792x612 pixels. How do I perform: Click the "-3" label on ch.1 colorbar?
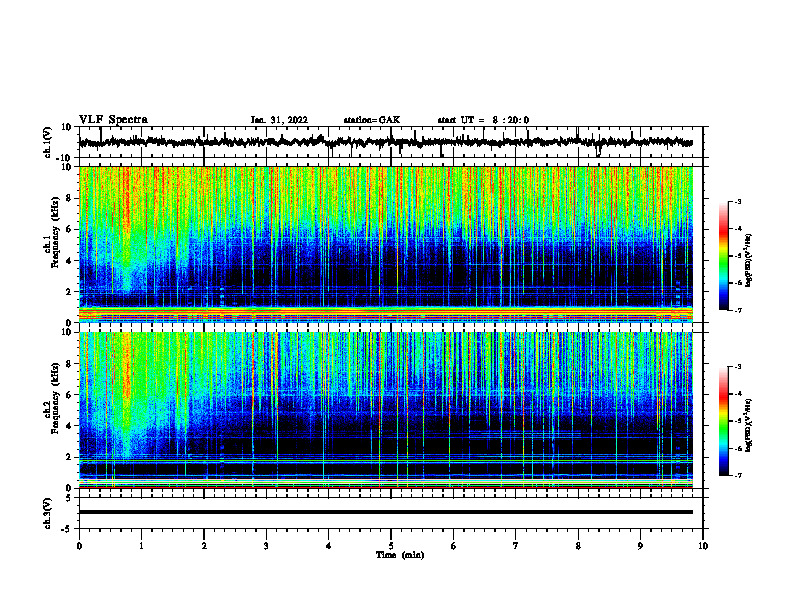(737, 201)
